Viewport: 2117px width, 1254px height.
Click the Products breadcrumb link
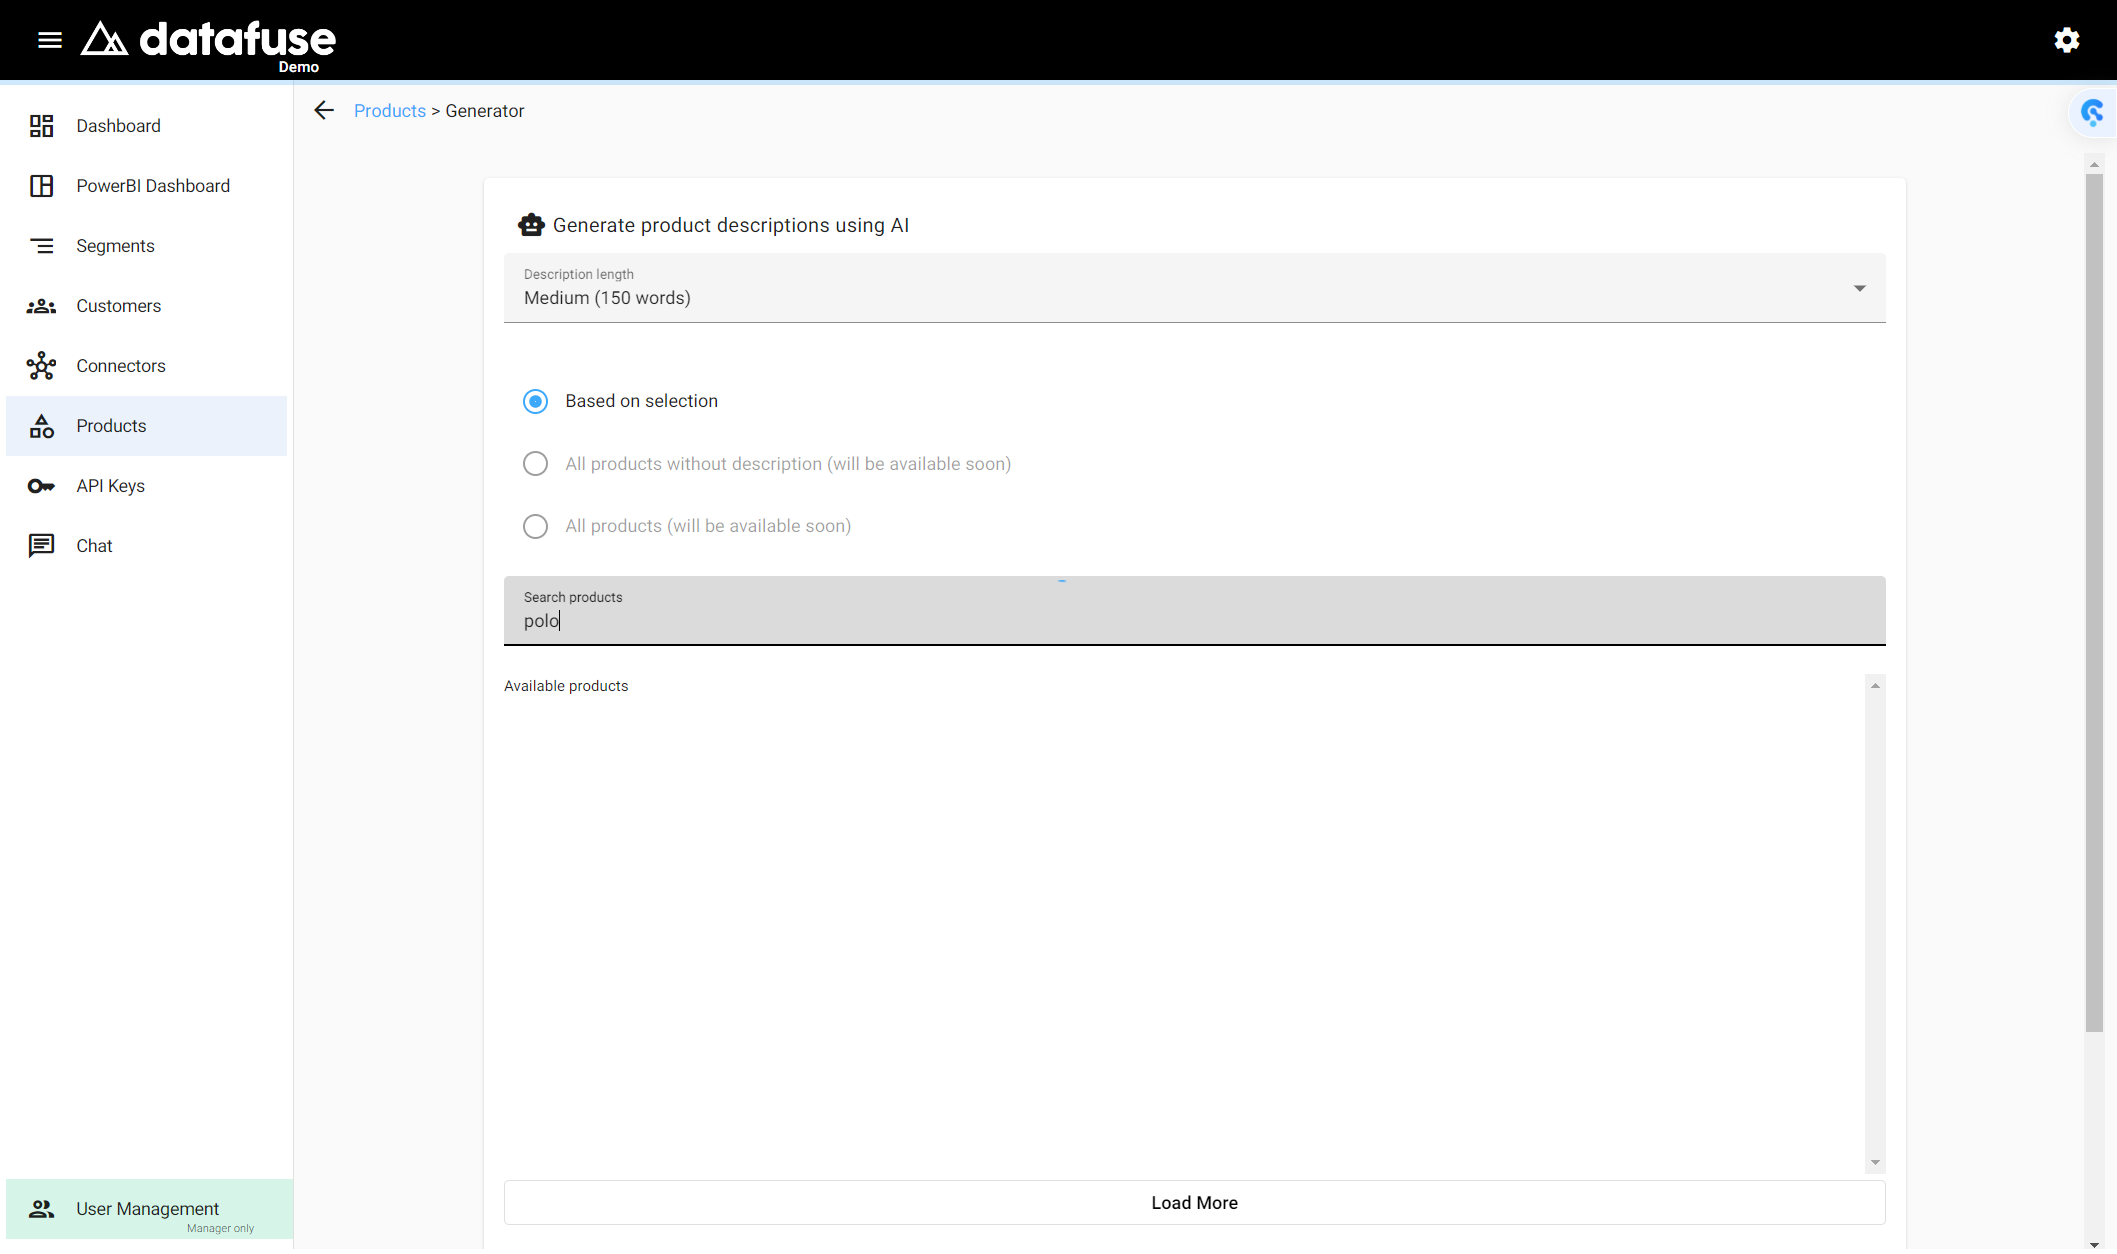[x=390, y=111]
